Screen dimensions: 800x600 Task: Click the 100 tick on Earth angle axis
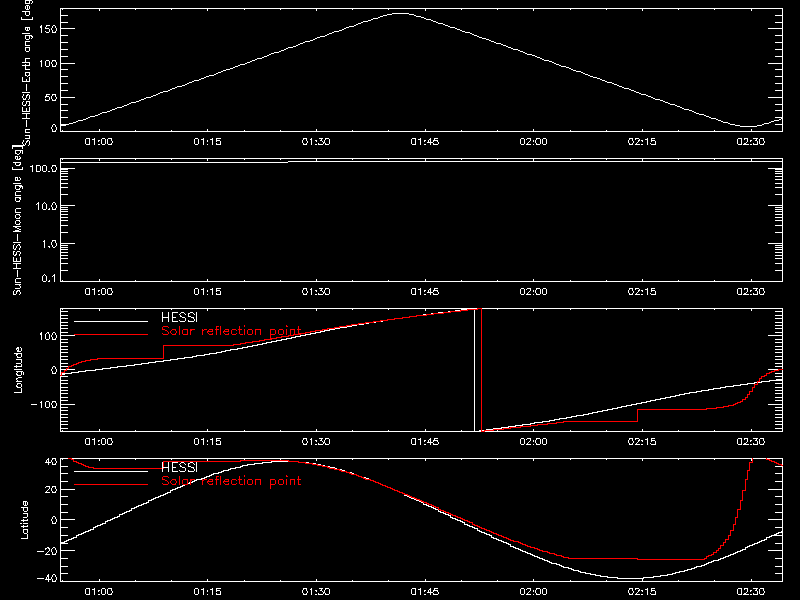48,63
